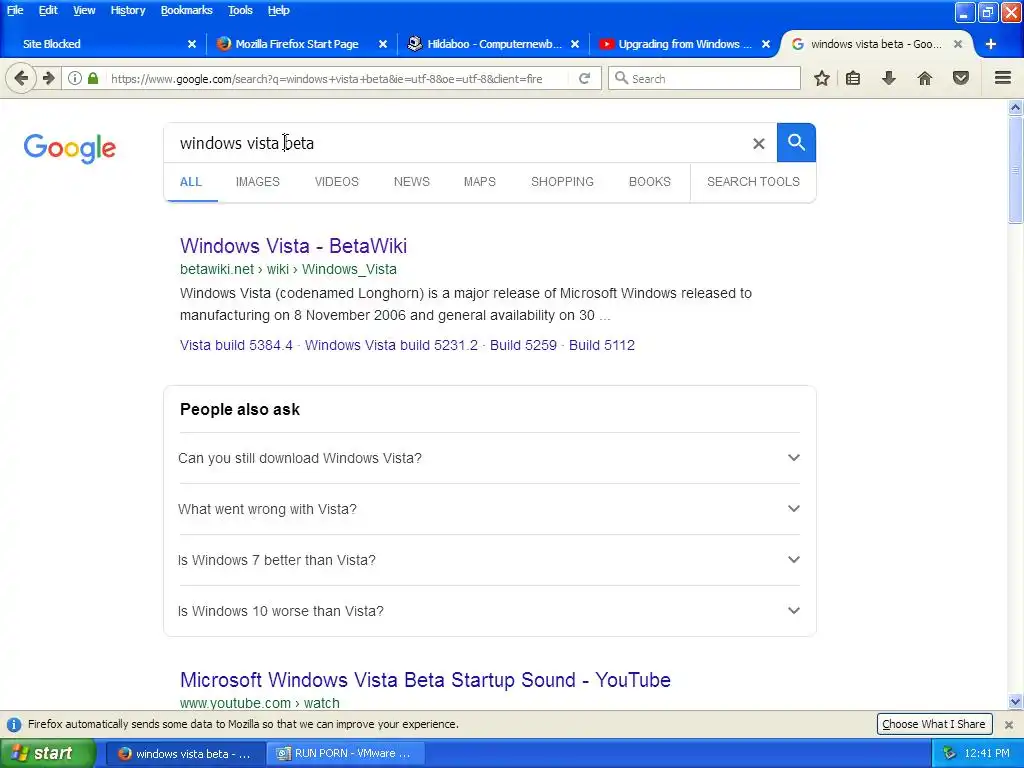Click Choose What I Share button
The width and height of the screenshot is (1024, 768).
click(x=933, y=724)
